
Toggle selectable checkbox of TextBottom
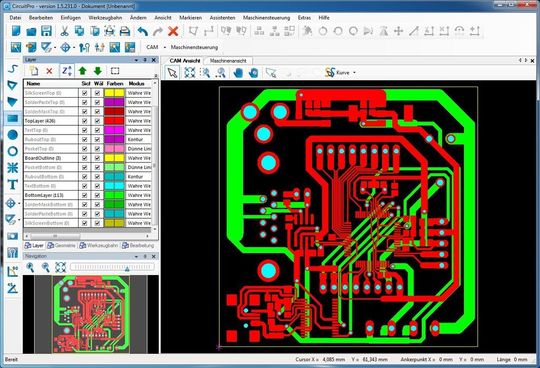[x=97, y=186]
